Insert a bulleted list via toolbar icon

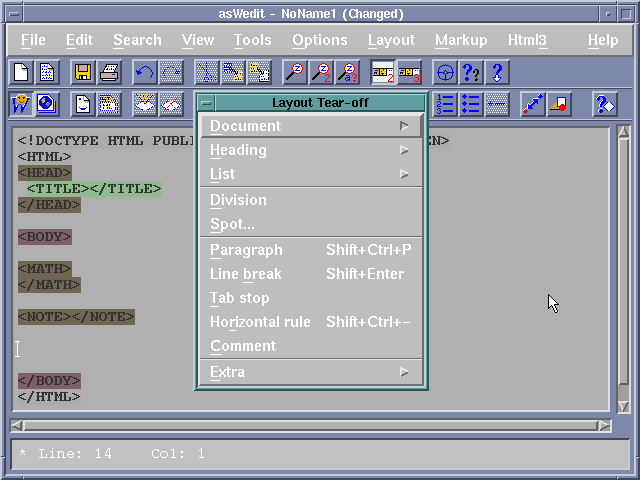click(x=471, y=104)
